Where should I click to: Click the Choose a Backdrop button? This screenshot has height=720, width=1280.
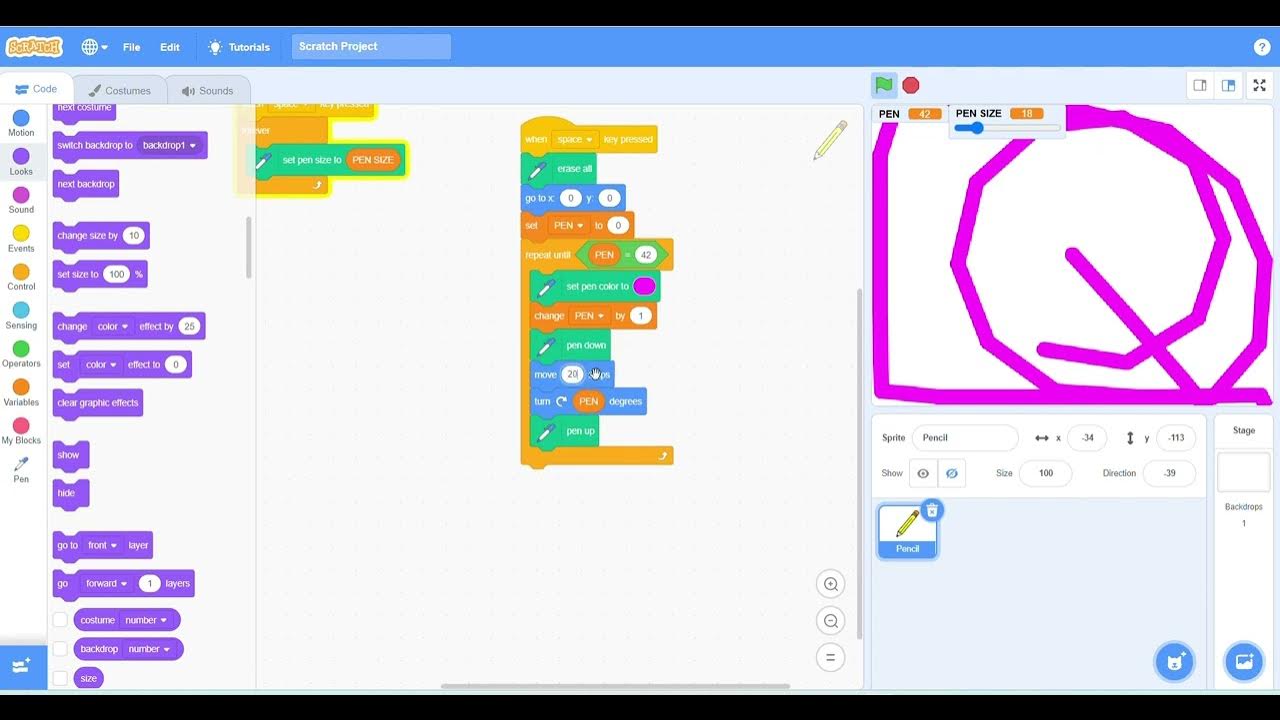click(x=1244, y=662)
